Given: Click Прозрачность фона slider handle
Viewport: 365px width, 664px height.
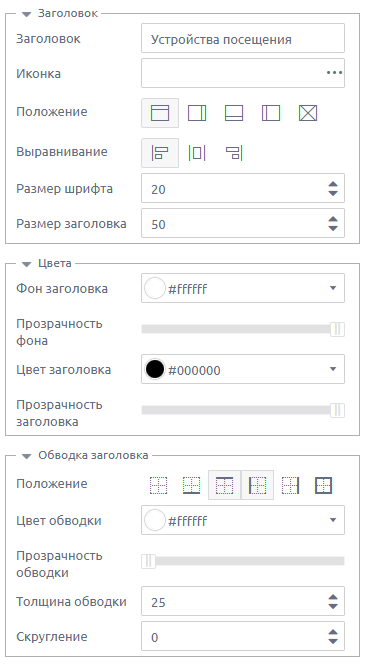Looking at the screenshot, I should pos(337,329).
